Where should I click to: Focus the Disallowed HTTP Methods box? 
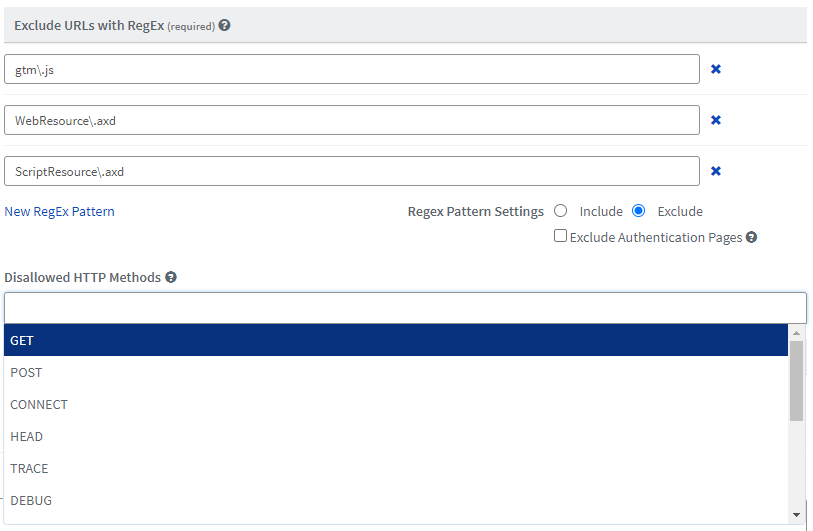coord(405,308)
